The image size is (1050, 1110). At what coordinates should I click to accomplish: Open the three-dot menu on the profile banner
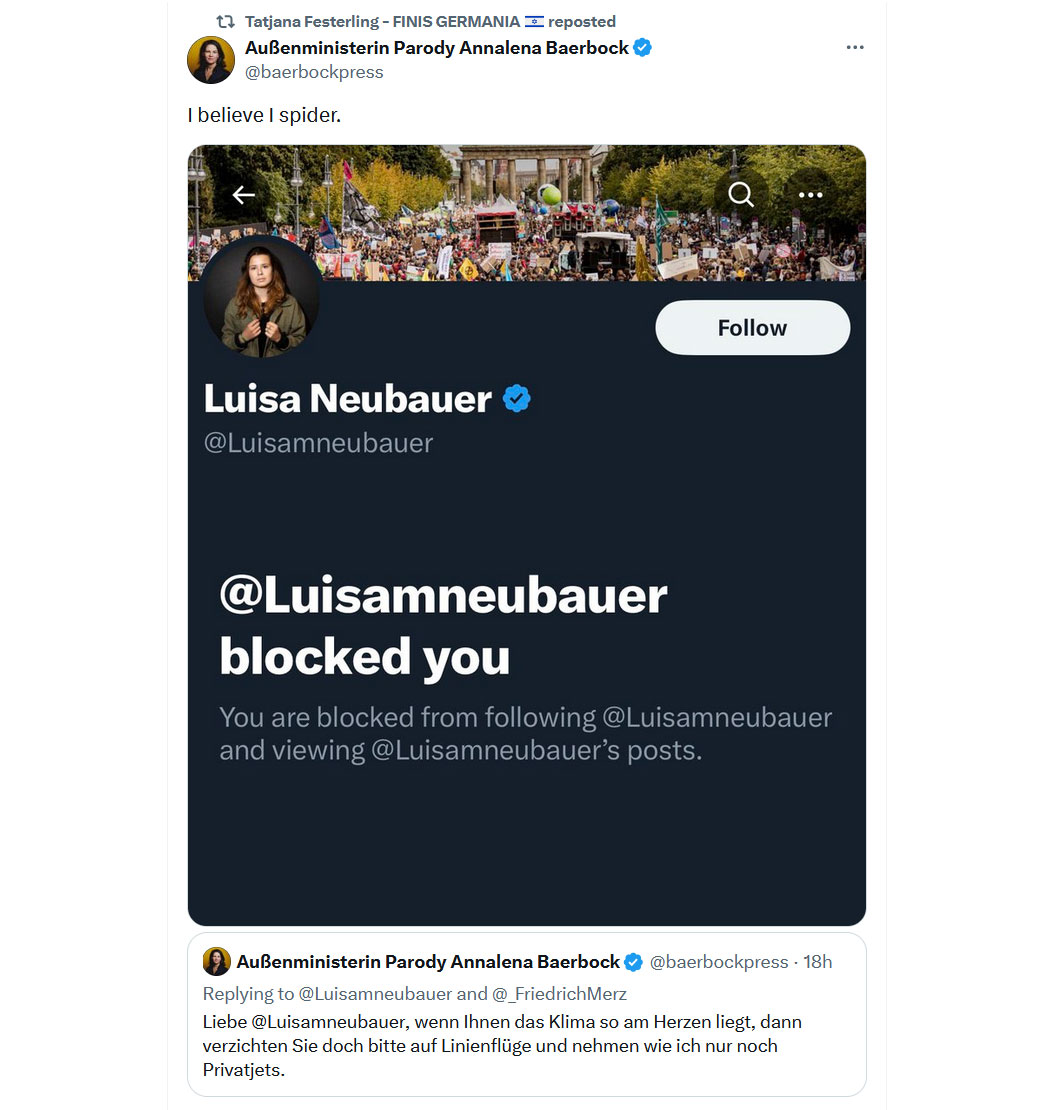[810, 195]
